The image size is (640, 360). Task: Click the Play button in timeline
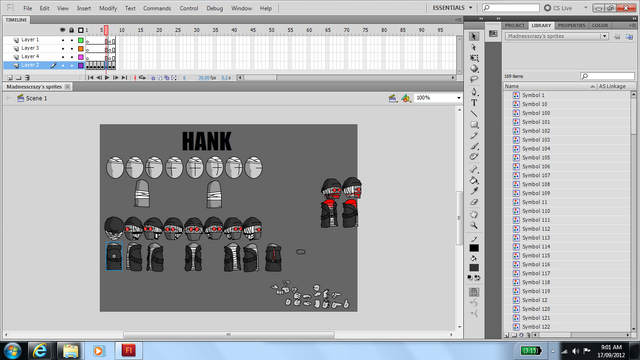tap(107, 78)
